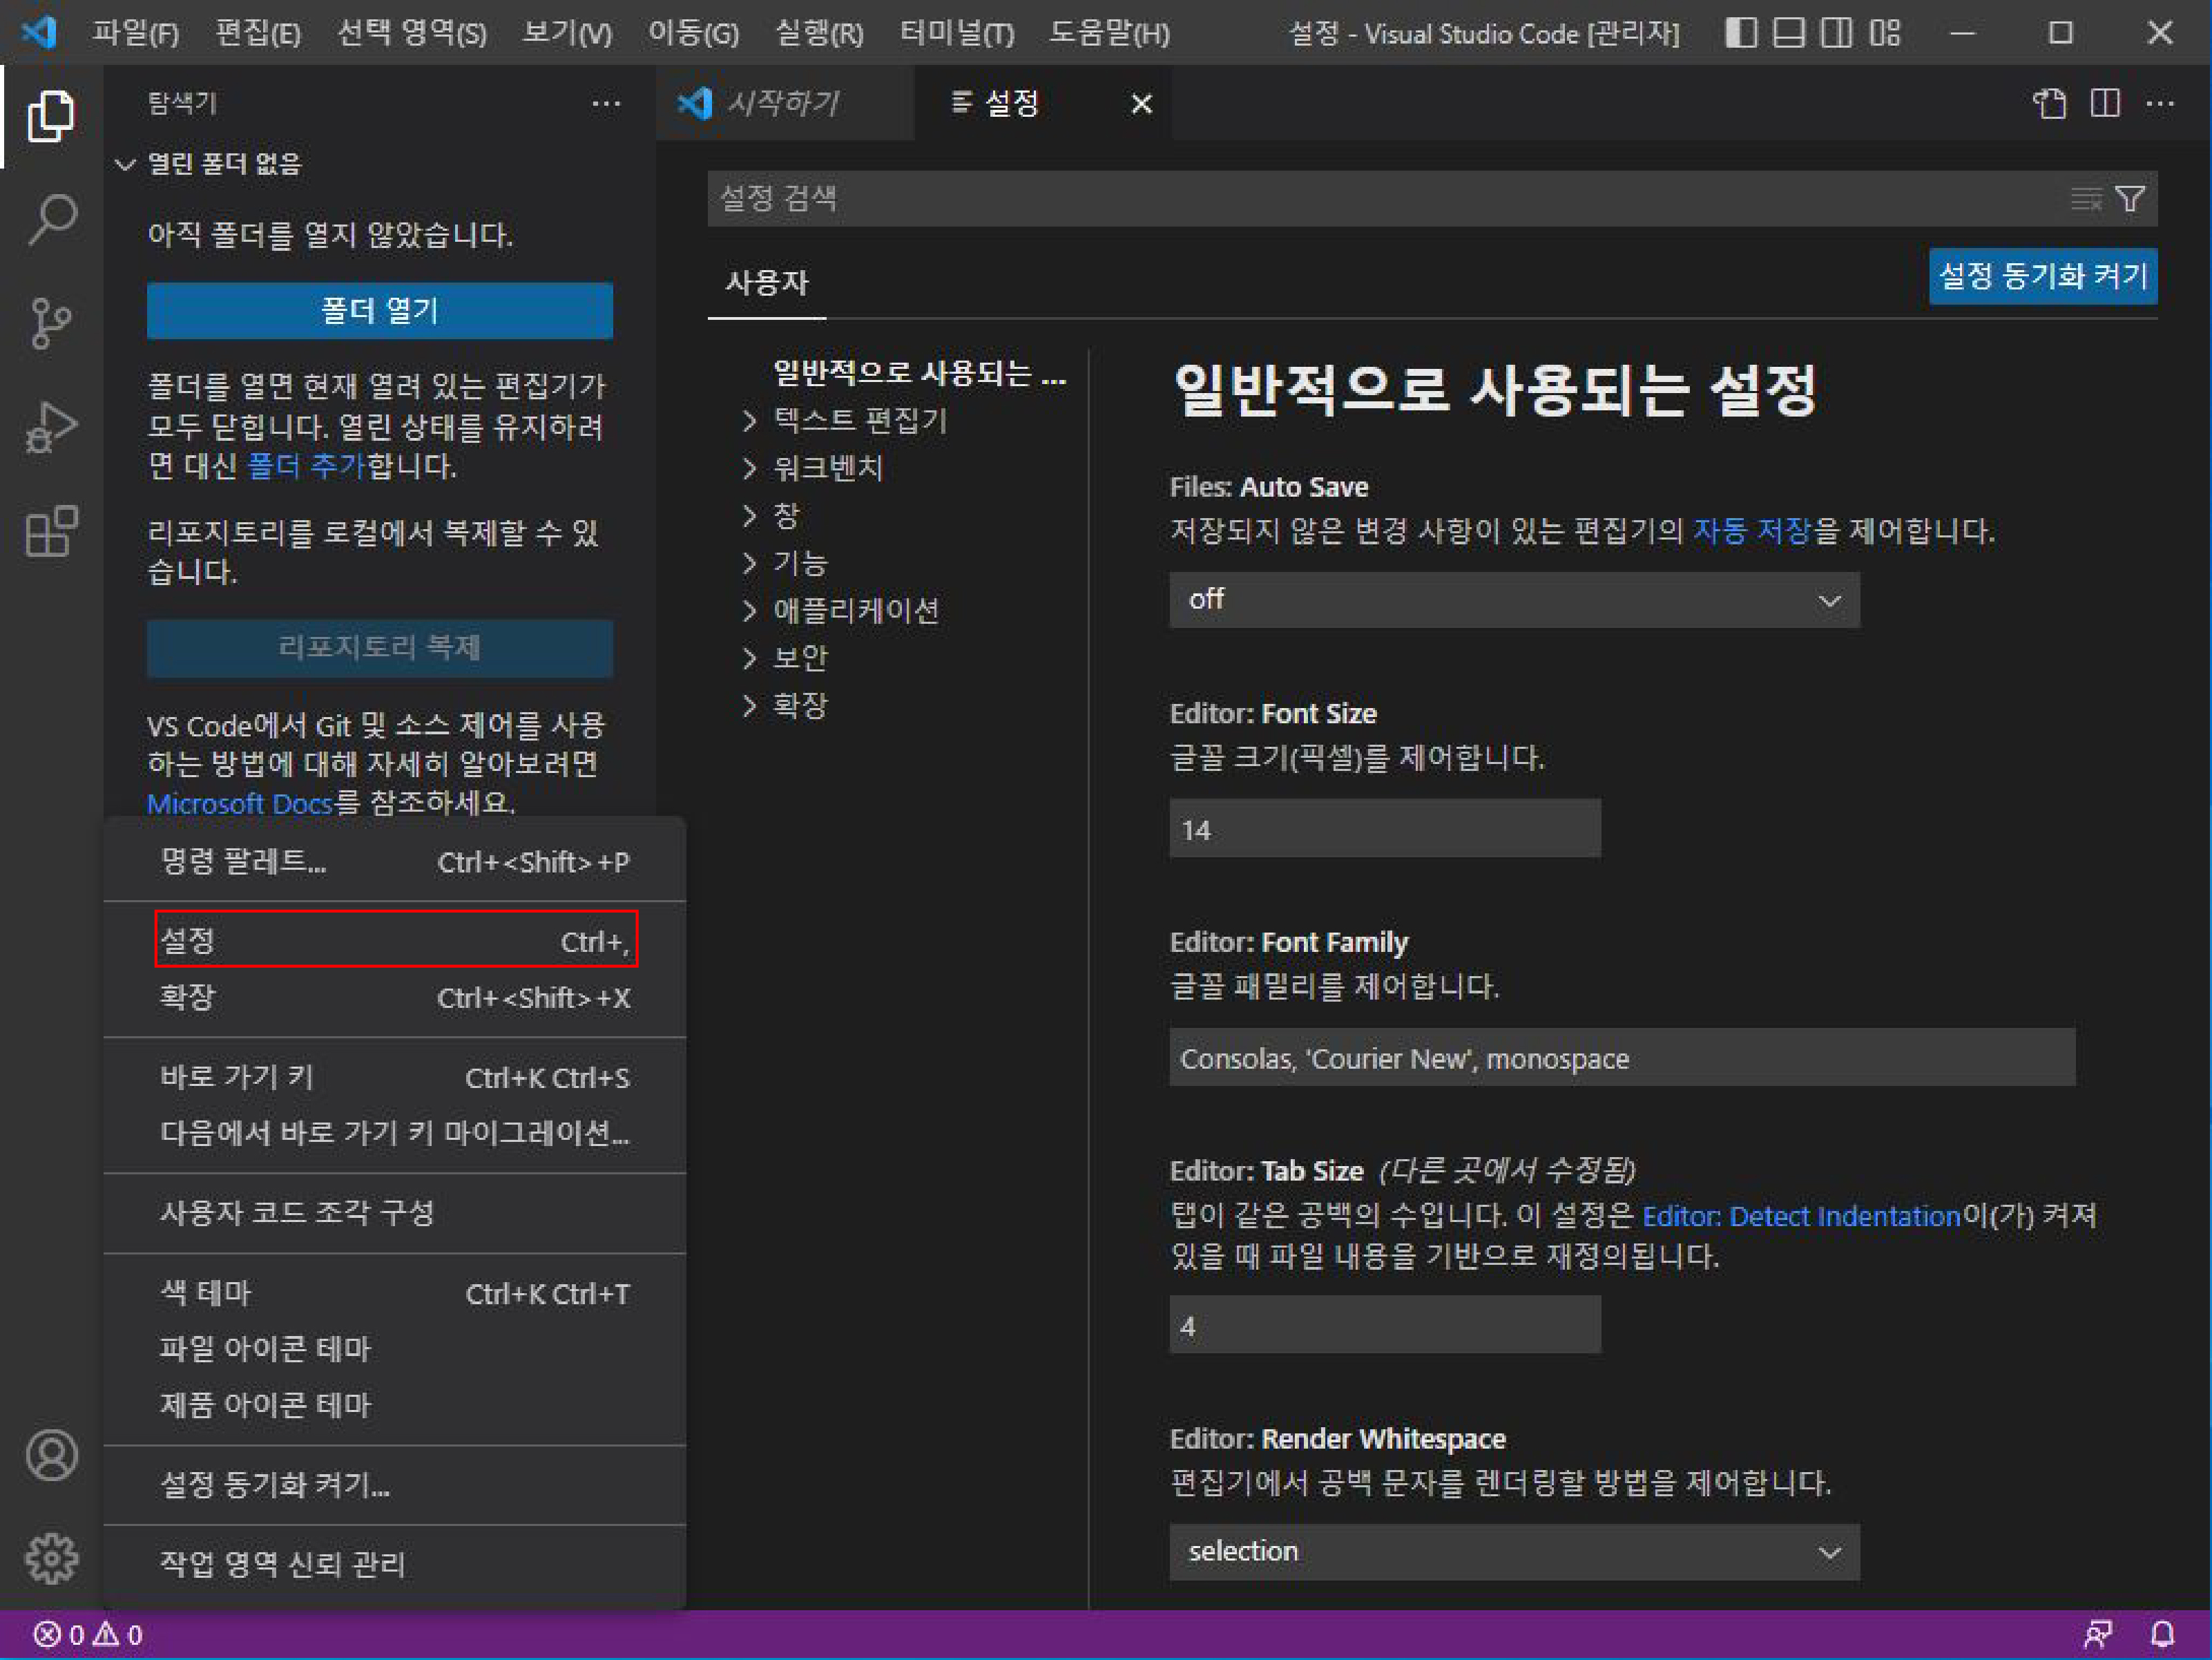This screenshot has width=2212, height=1660.
Task: Open the 보기(V) menu
Action: tap(567, 33)
